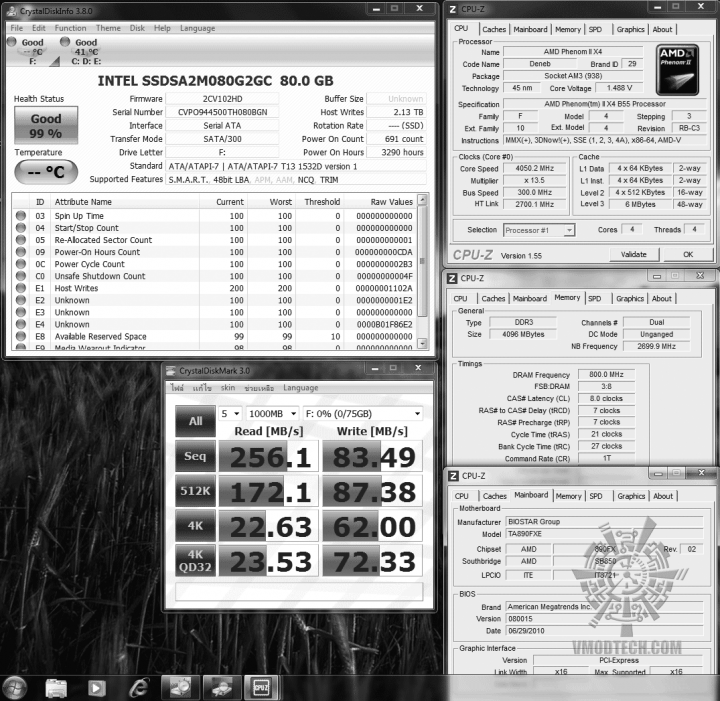Click serial number CVPO944500TH080BGN
720x701 pixels.
coord(222,112)
